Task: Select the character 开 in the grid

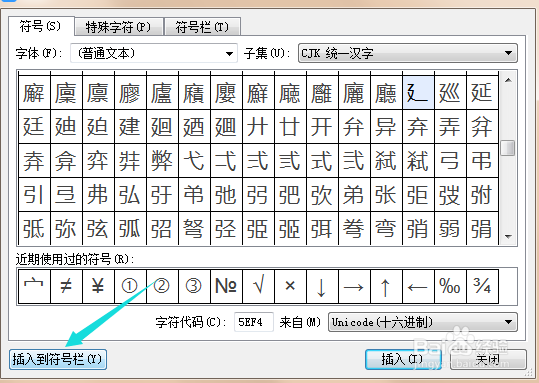Action: click(x=322, y=127)
